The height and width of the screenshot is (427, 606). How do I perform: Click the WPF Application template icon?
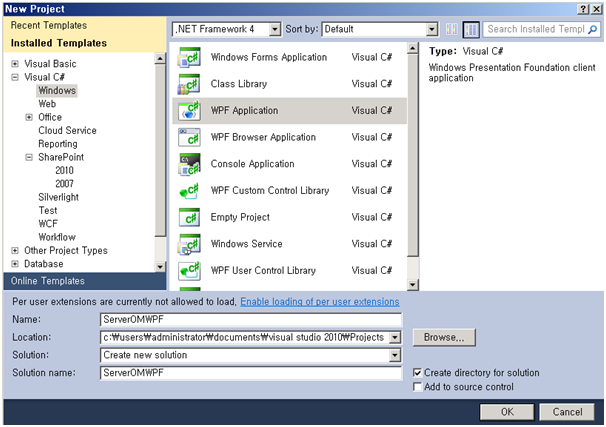click(189, 111)
